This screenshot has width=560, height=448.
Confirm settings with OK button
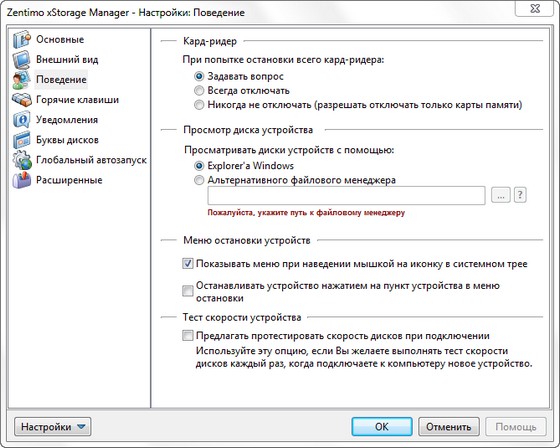pos(382,427)
